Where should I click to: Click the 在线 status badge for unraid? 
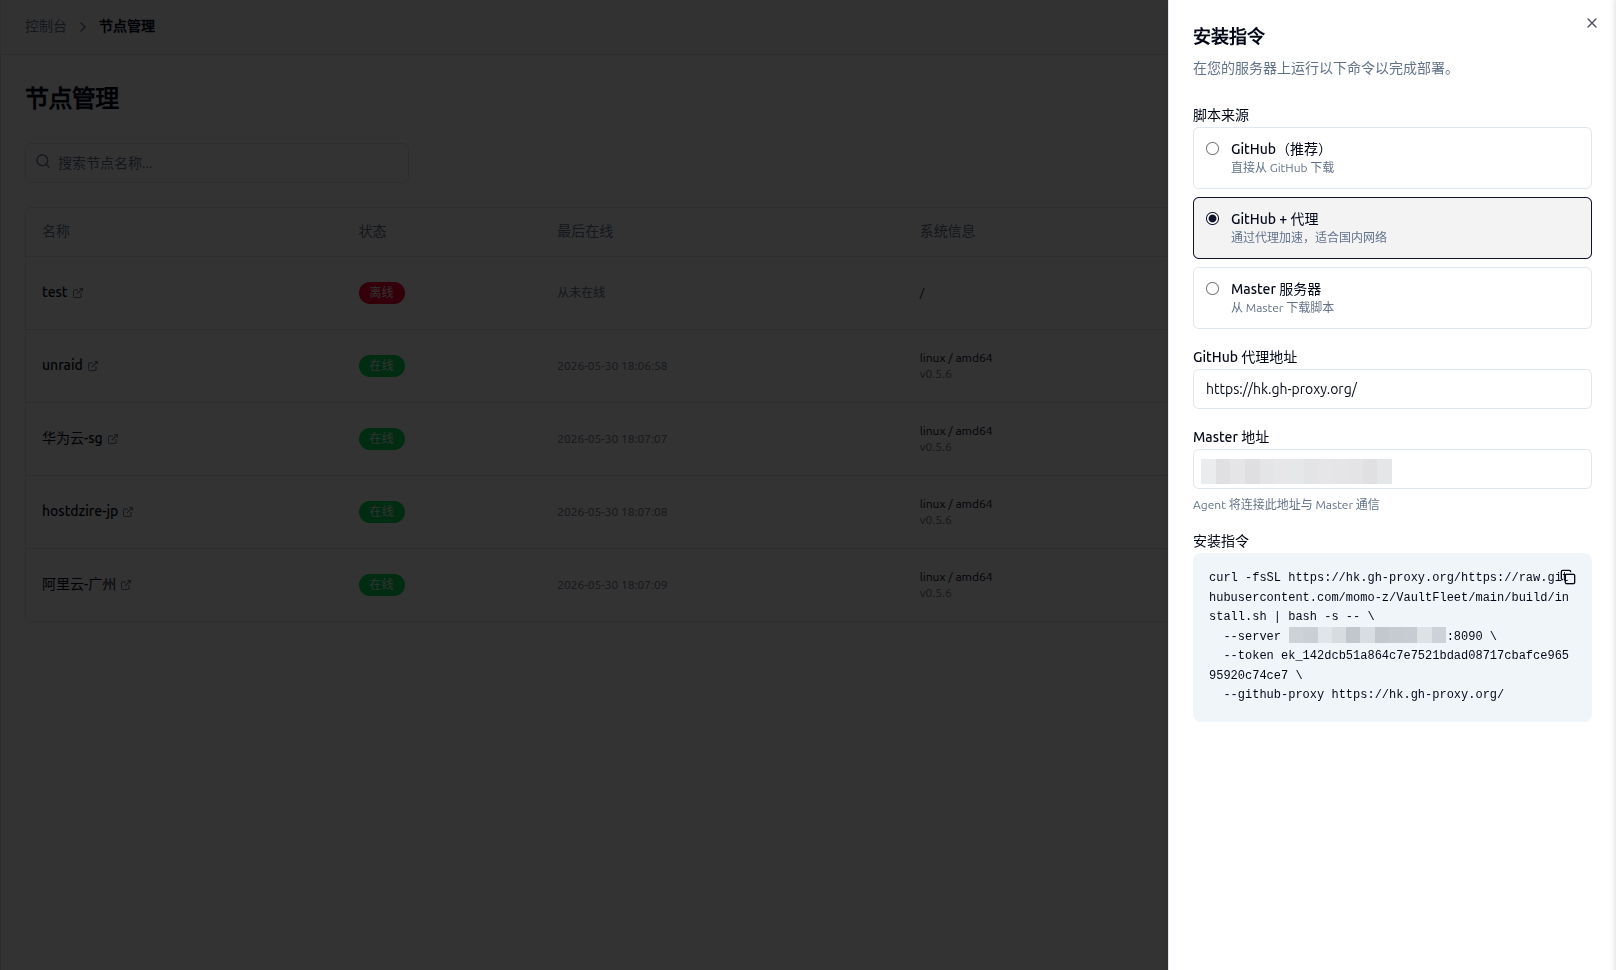[x=382, y=366]
